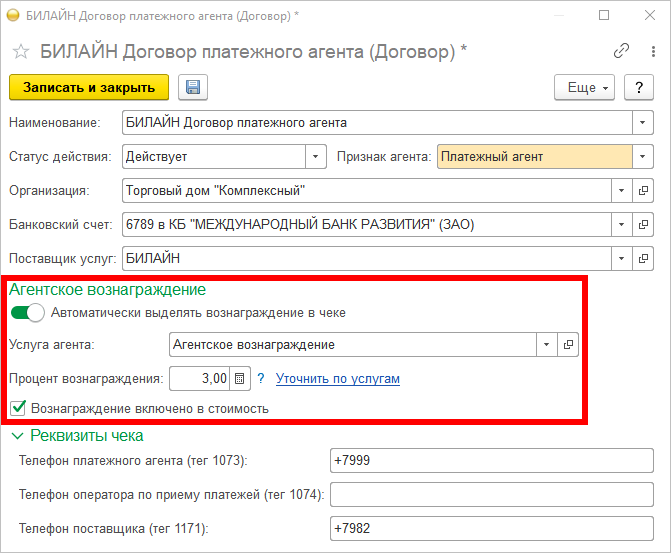Open Статус действия dropdown
This screenshot has height=553, width=671.
pos(316,157)
